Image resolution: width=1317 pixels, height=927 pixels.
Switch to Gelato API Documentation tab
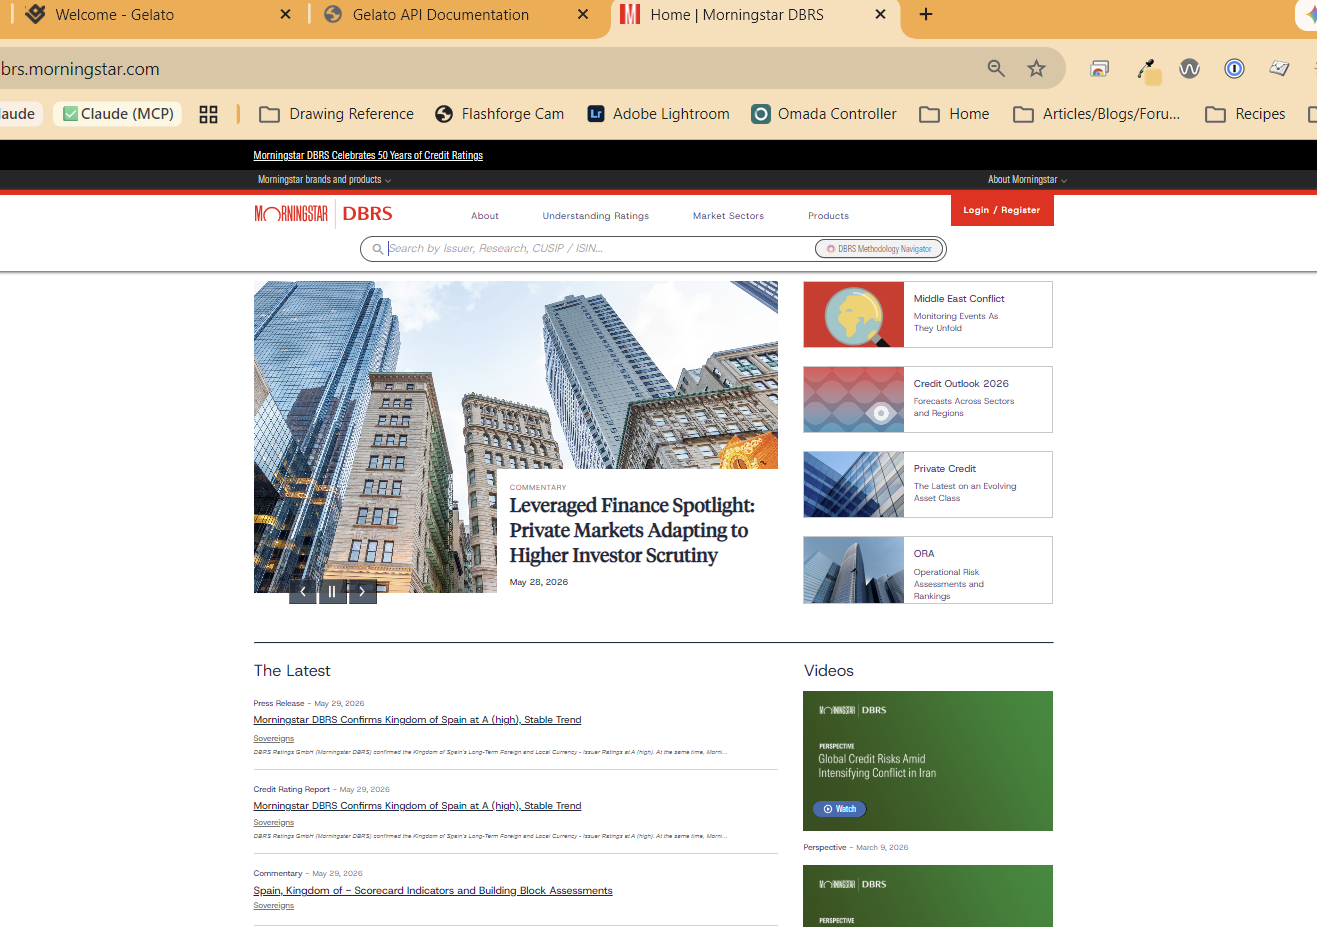click(440, 14)
